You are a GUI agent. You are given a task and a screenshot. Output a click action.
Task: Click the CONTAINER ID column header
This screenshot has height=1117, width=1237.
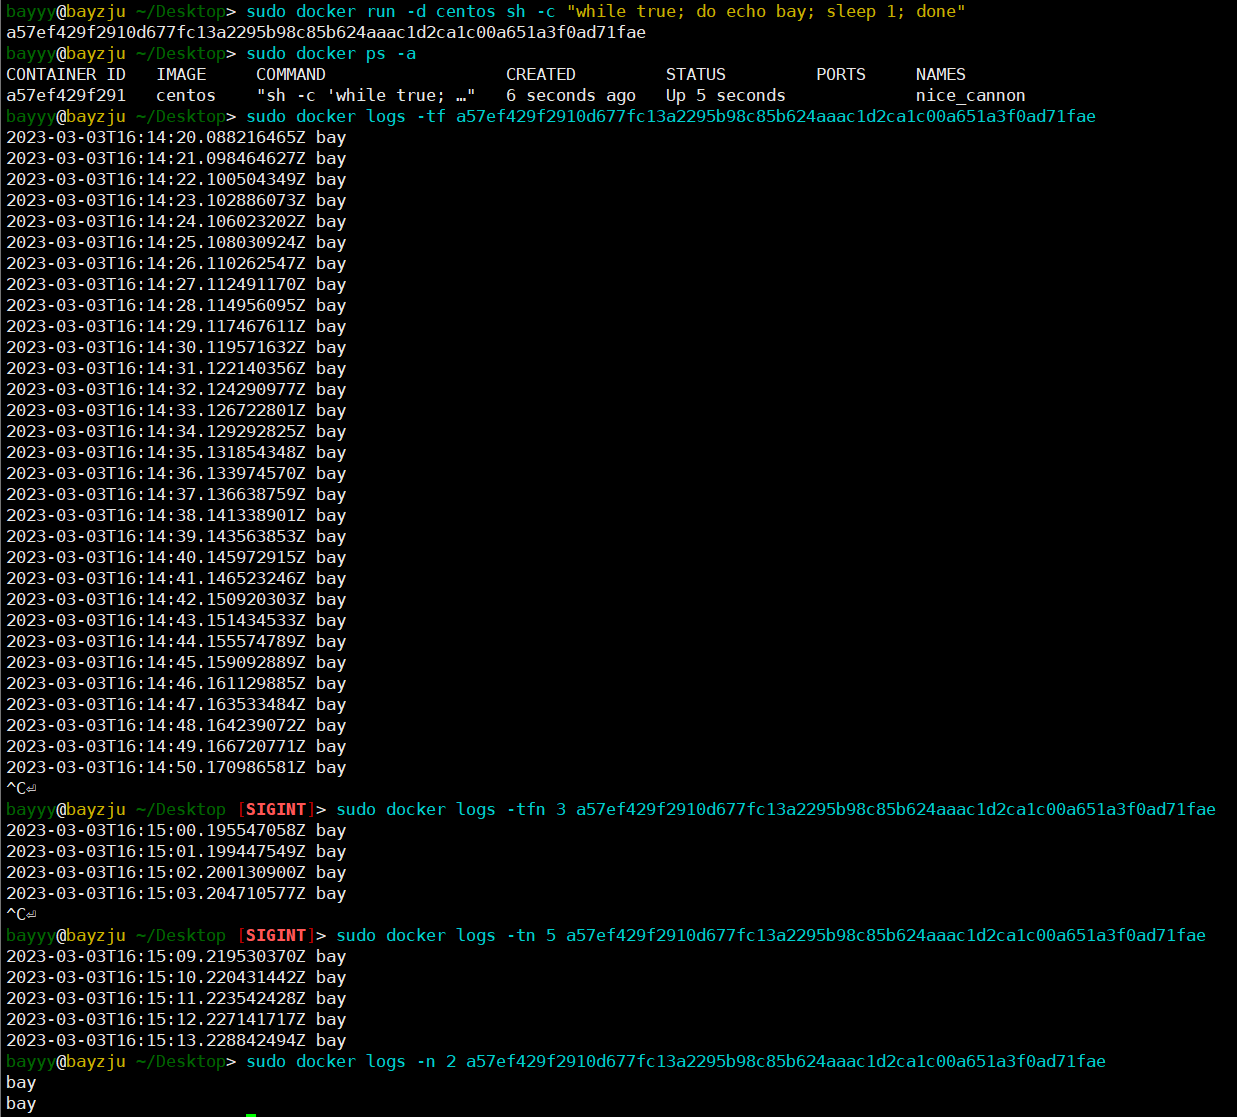tap(66, 75)
